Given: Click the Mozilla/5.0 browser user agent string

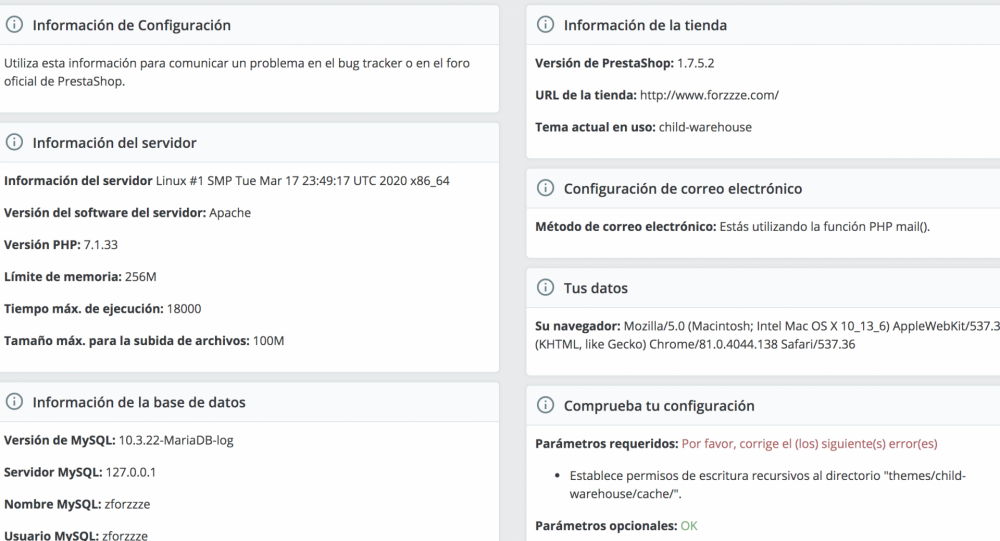Looking at the screenshot, I should (x=767, y=335).
